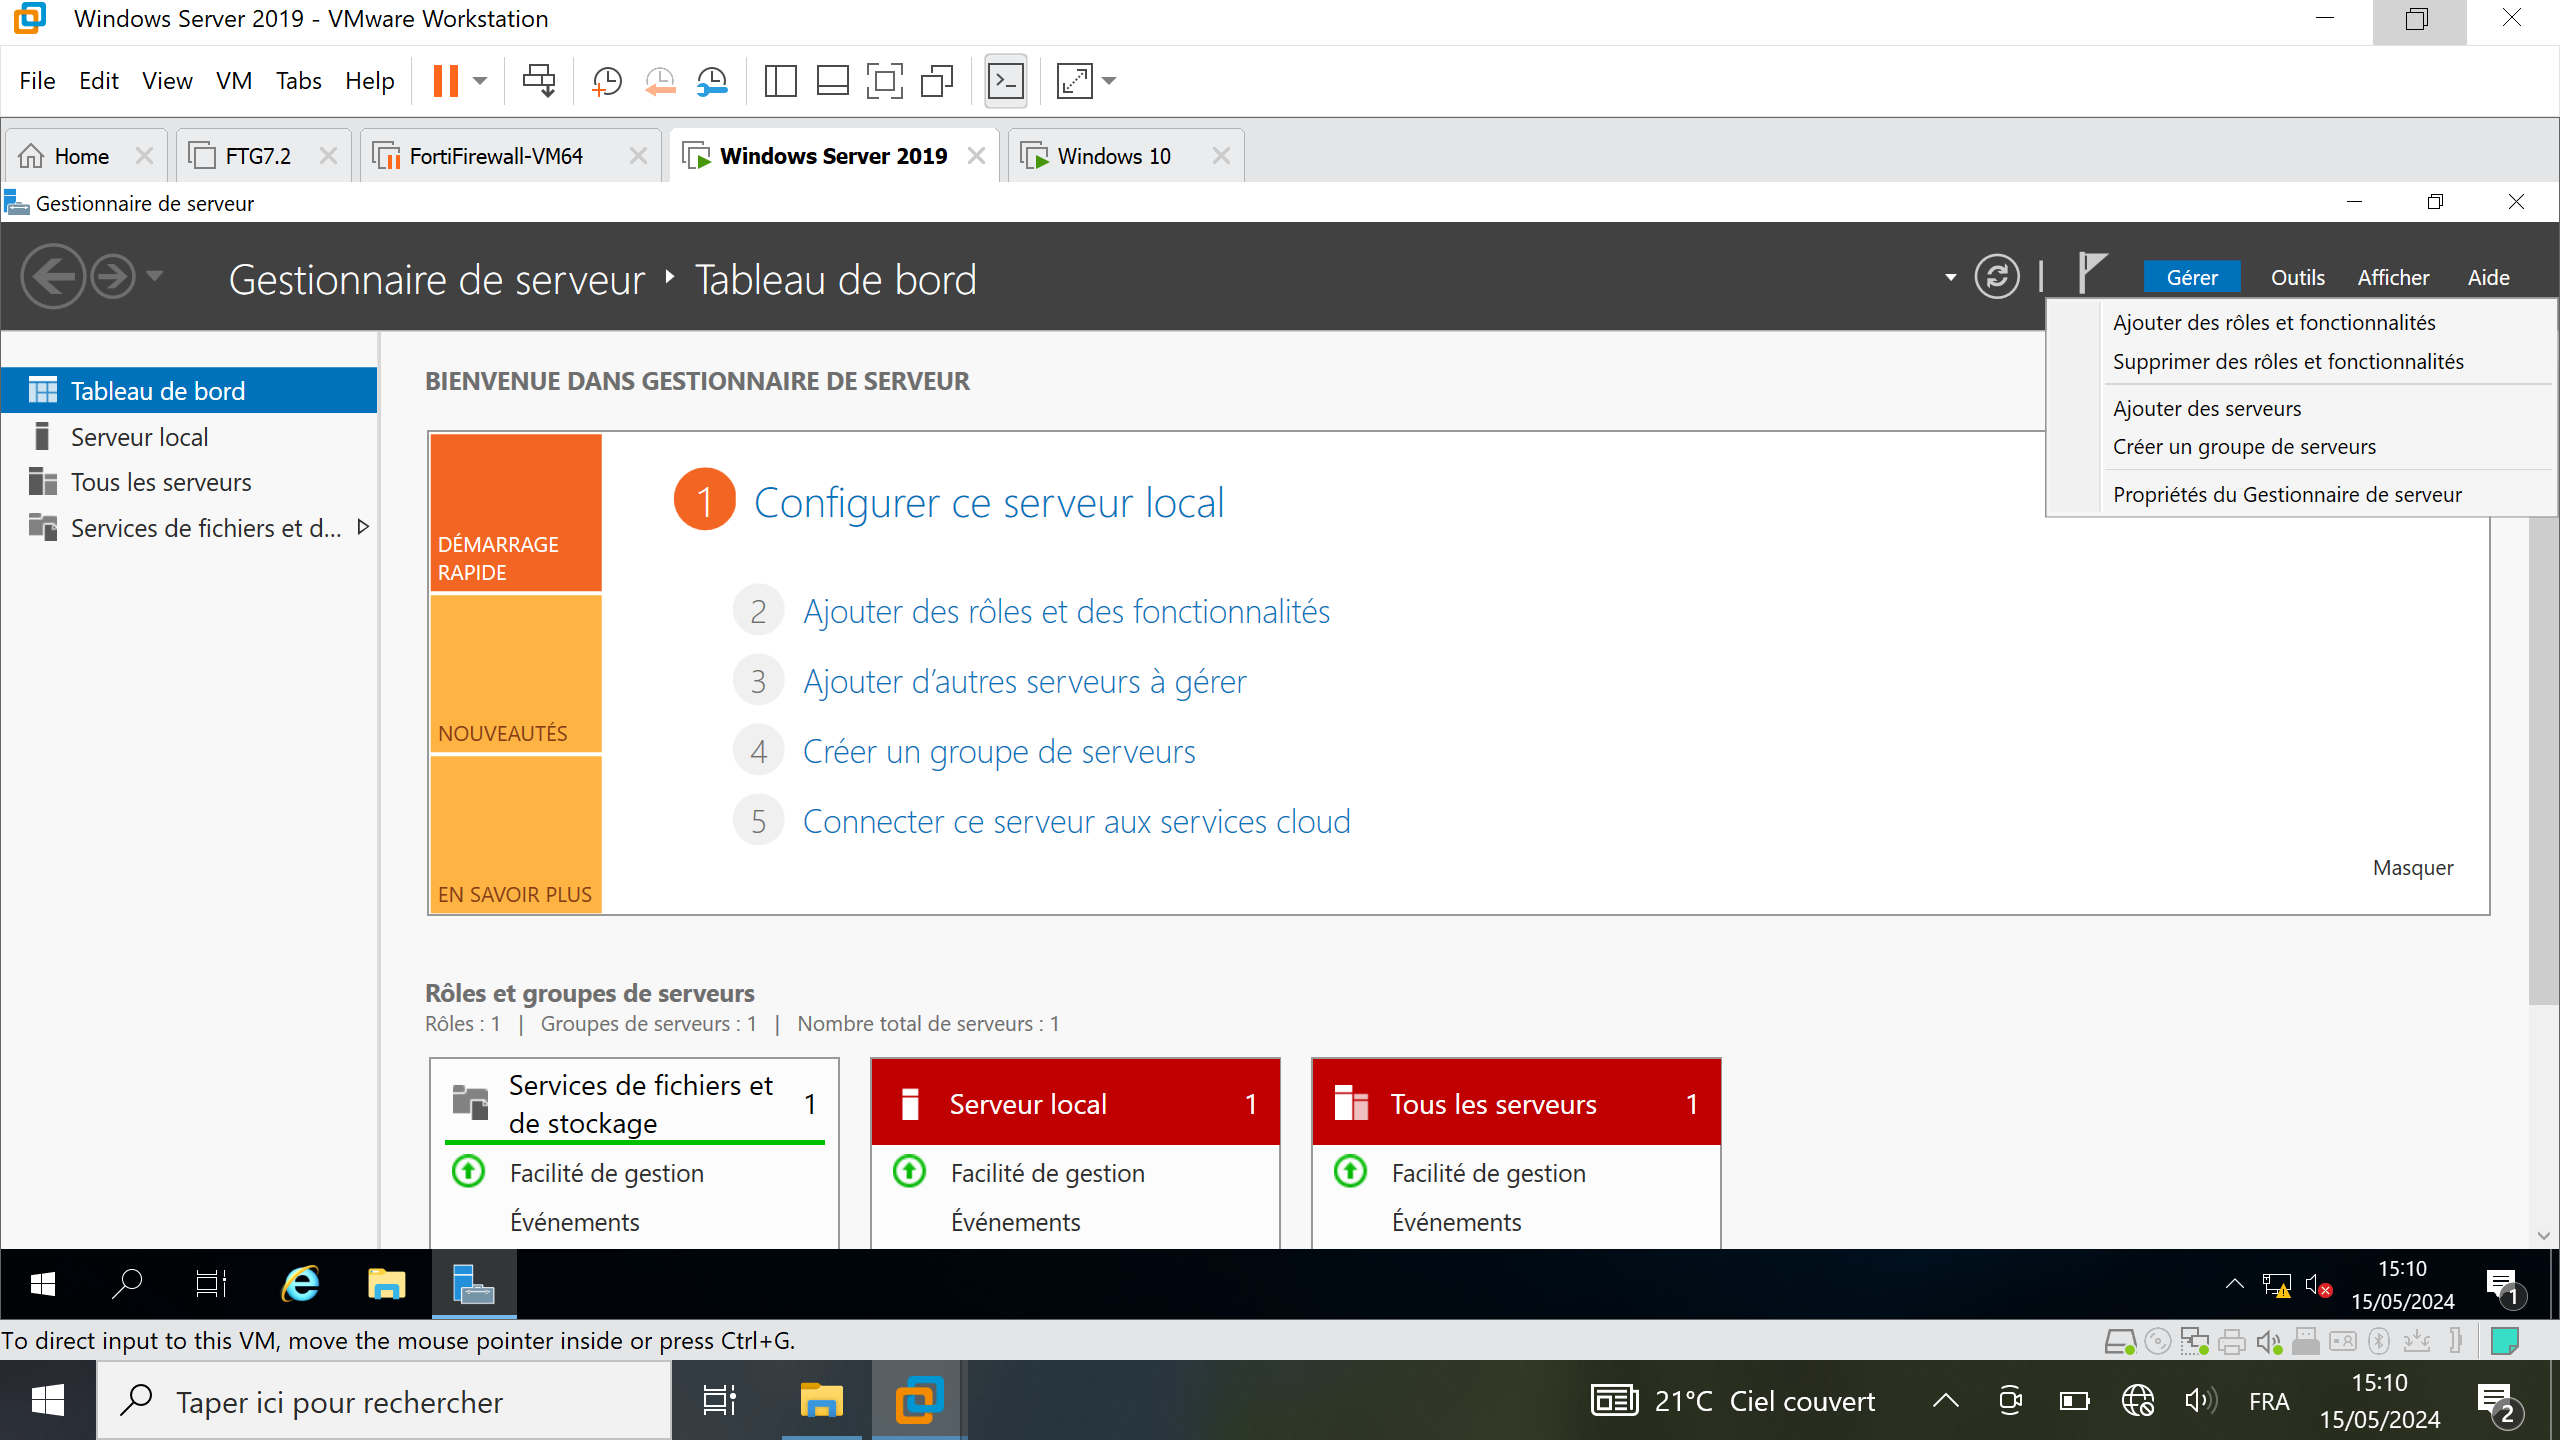Open the Outils menu
Image resolution: width=2560 pixels, height=1440 pixels.
pos(2297,278)
